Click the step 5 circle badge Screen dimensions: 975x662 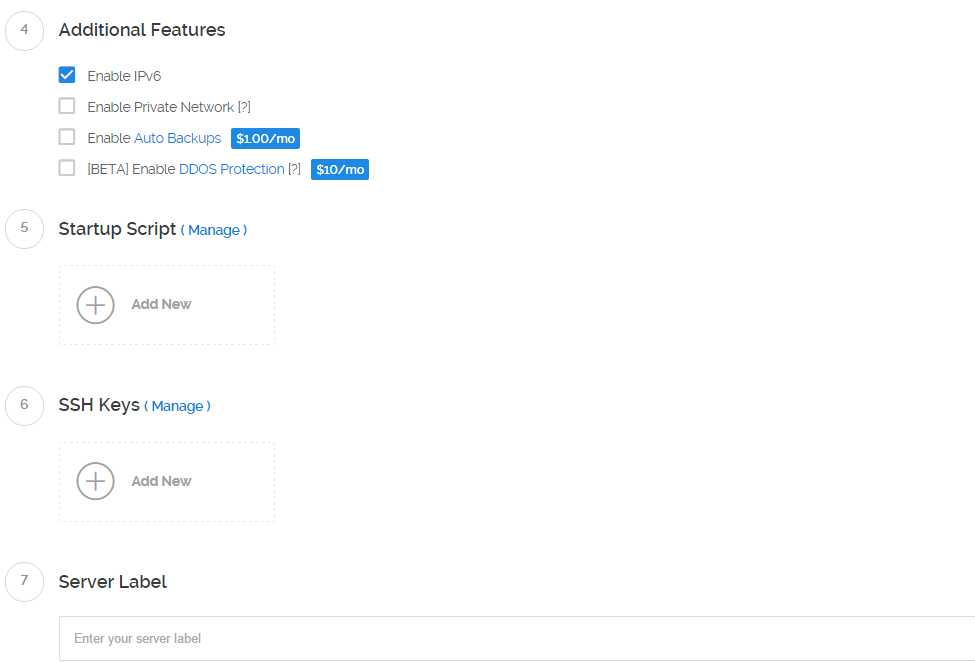(x=24, y=229)
